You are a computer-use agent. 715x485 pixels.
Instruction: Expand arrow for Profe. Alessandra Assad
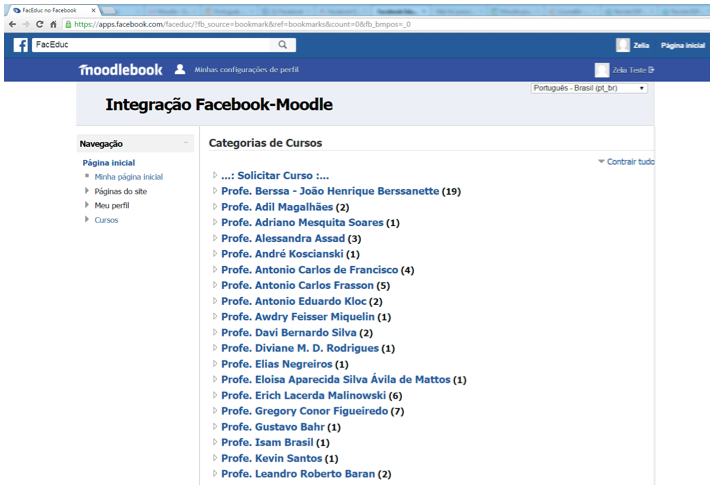215,238
